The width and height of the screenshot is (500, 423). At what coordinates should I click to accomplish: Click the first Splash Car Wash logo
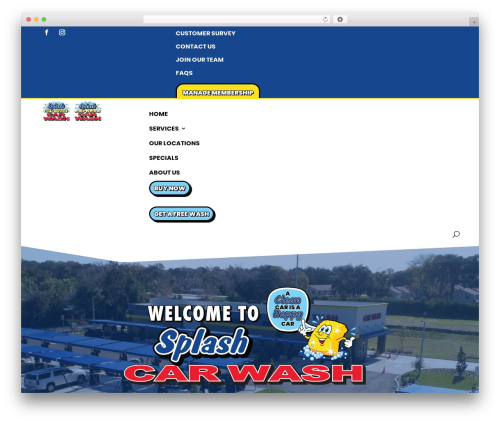coord(56,111)
